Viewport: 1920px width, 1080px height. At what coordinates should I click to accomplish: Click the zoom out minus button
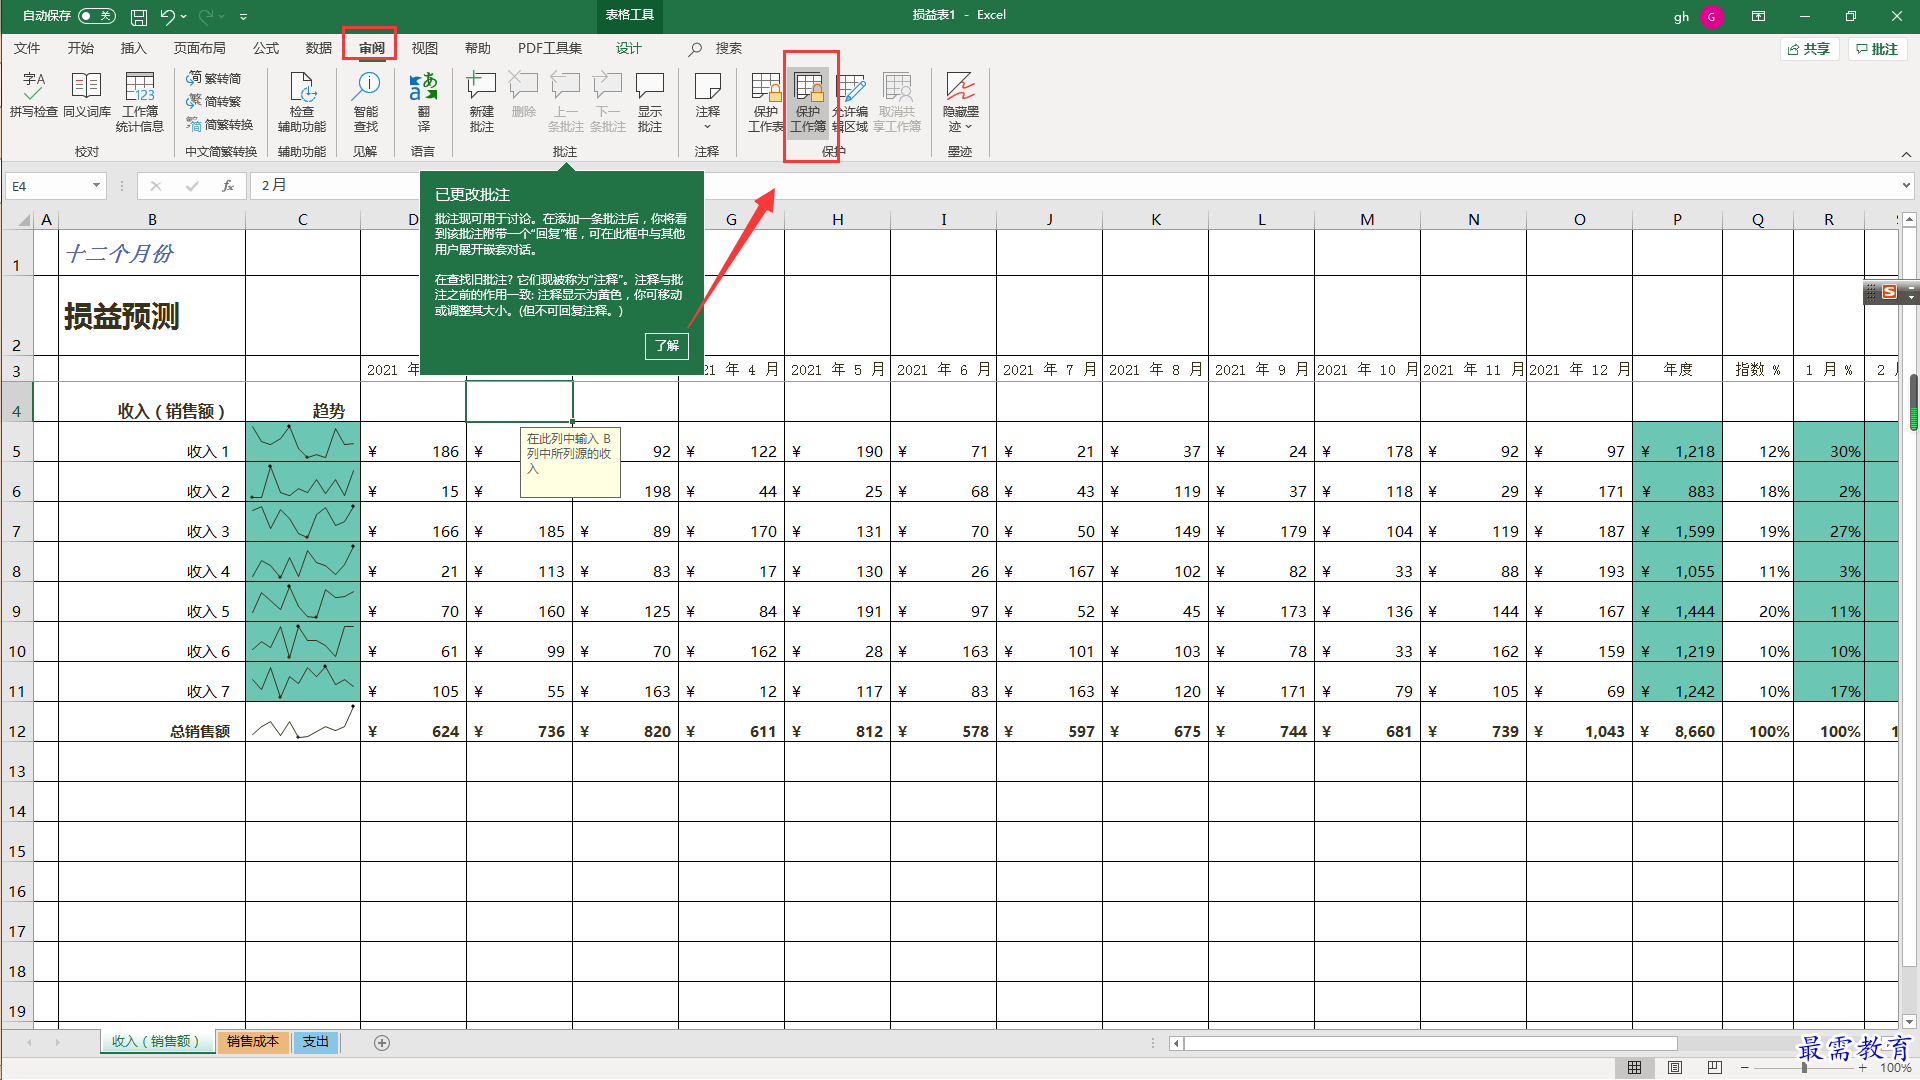[x=1745, y=1068]
